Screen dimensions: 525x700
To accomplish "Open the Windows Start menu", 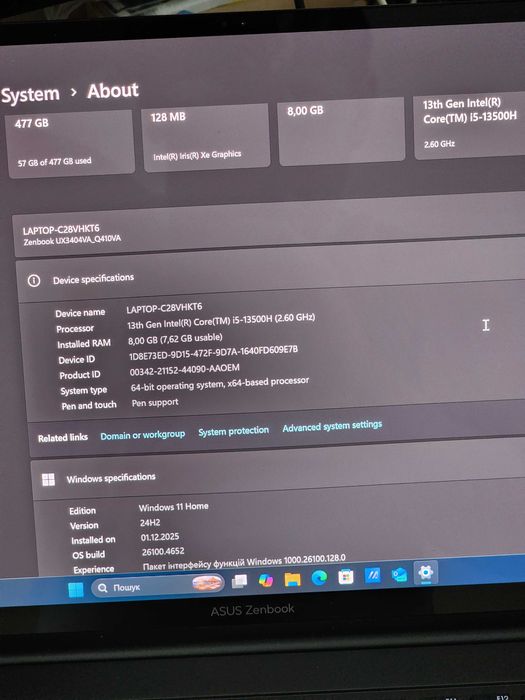I will pos(75,589).
